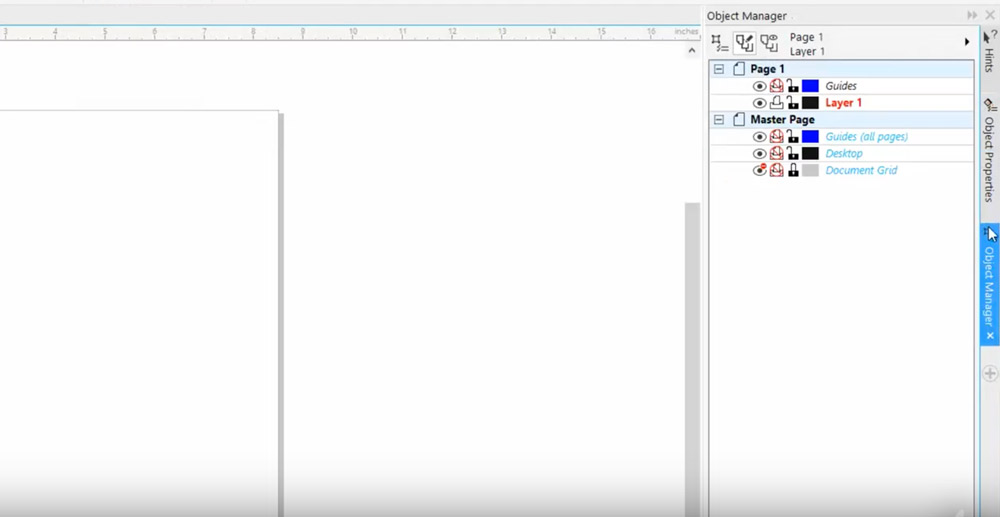
Task: Toggle printer icon on Document Grid layer
Action: pyautogui.click(x=776, y=170)
